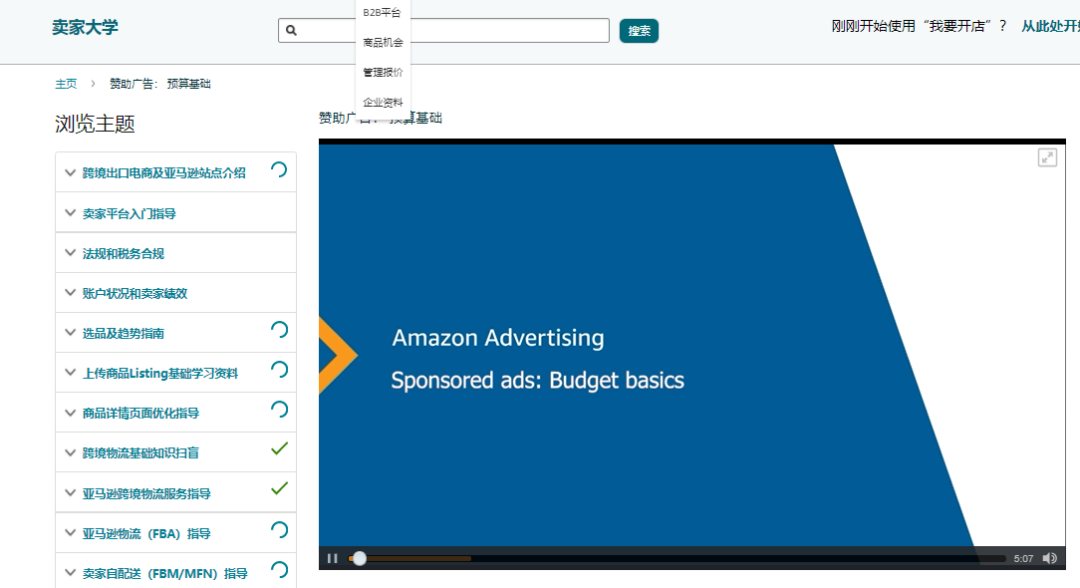Click the search magnifier icon
Viewport: 1080px width, 588px height.
click(x=291, y=30)
